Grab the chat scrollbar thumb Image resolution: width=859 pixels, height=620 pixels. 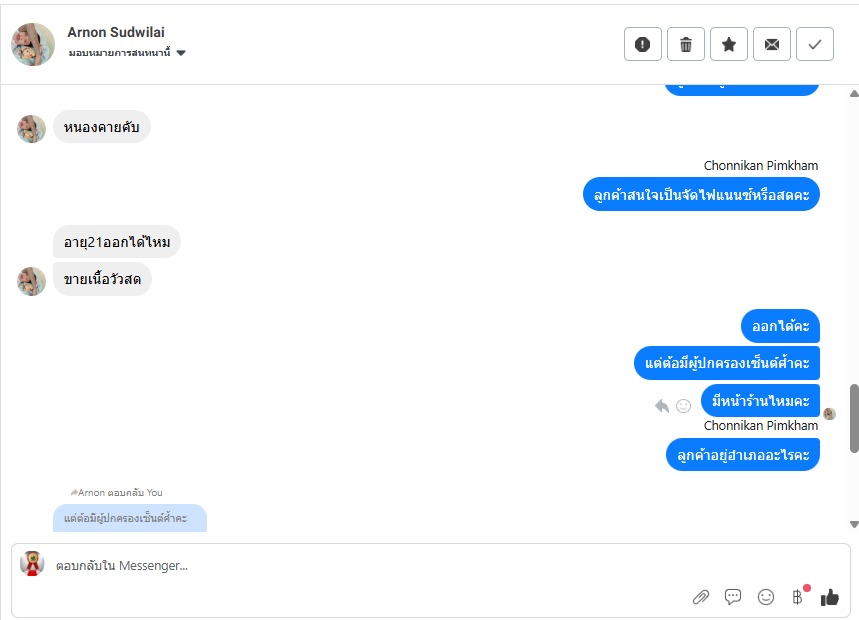[854, 418]
